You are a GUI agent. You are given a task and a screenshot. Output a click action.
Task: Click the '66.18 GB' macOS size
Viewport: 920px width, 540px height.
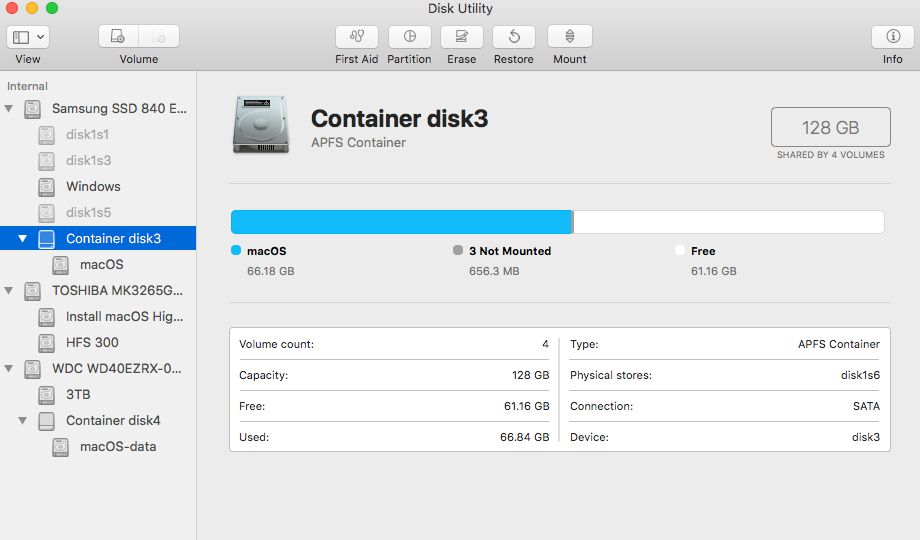click(270, 271)
